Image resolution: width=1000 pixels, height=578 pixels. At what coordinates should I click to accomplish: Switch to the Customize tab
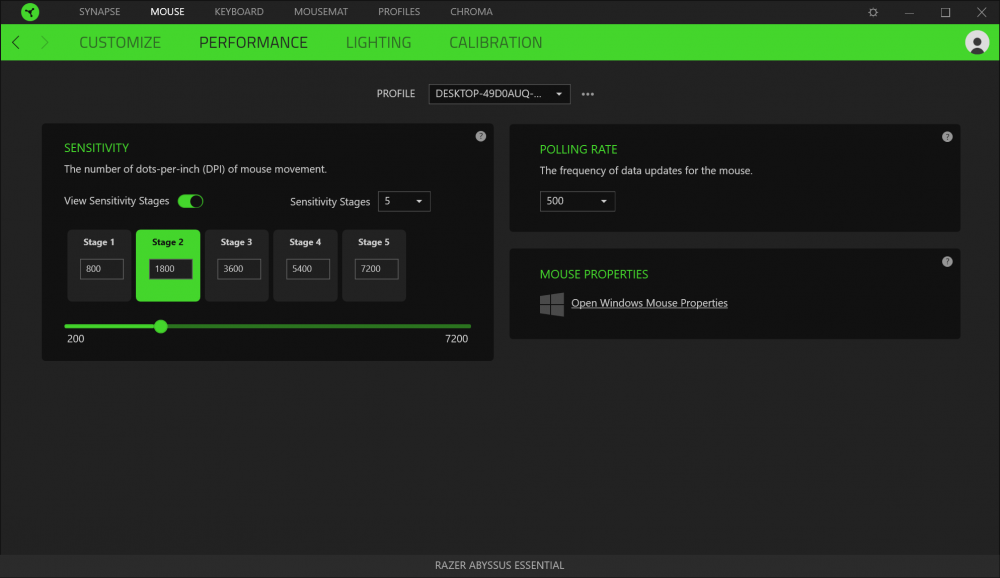(120, 43)
